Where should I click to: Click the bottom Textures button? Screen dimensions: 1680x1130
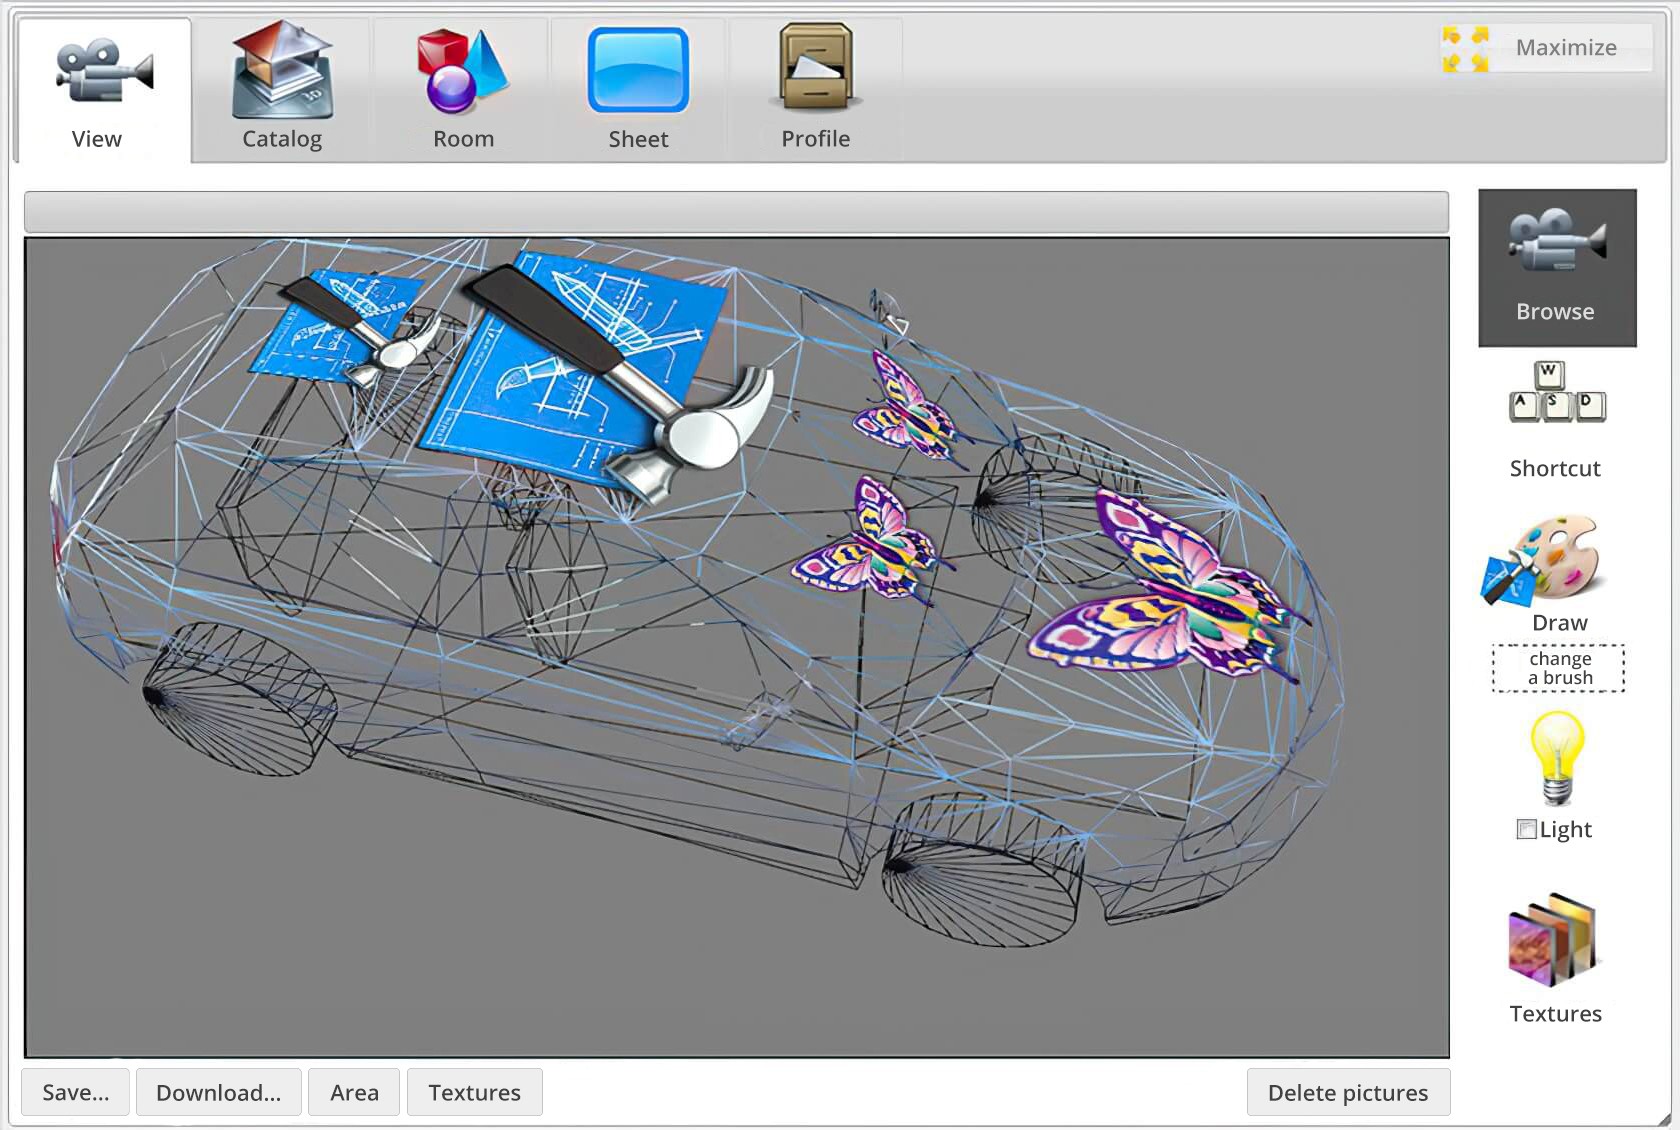pyautogui.click(x=474, y=1092)
